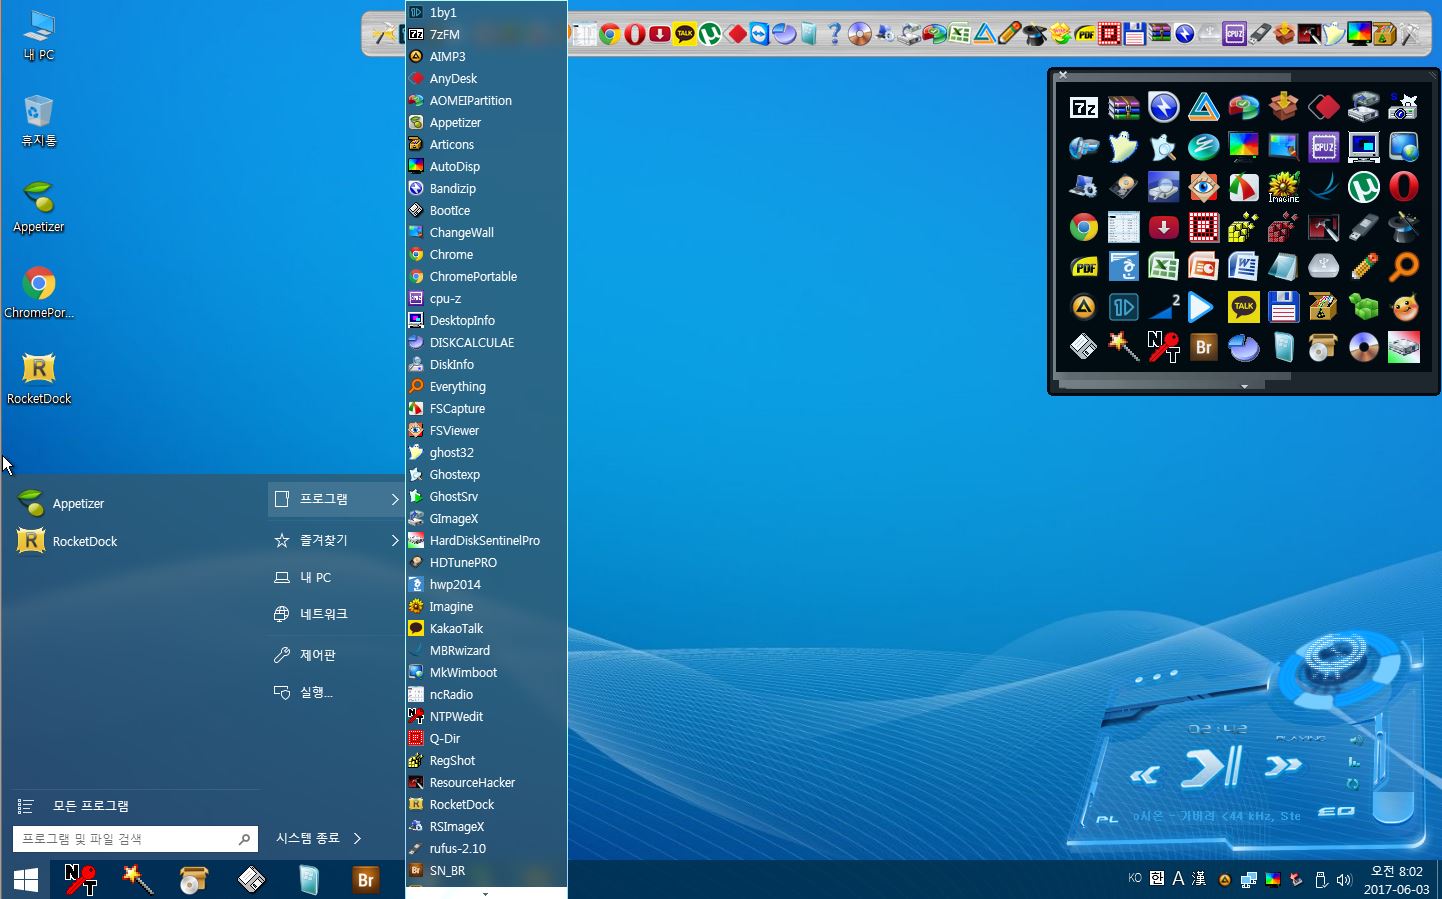
Task: Click the volume speaker tray icon
Action: click(1344, 880)
